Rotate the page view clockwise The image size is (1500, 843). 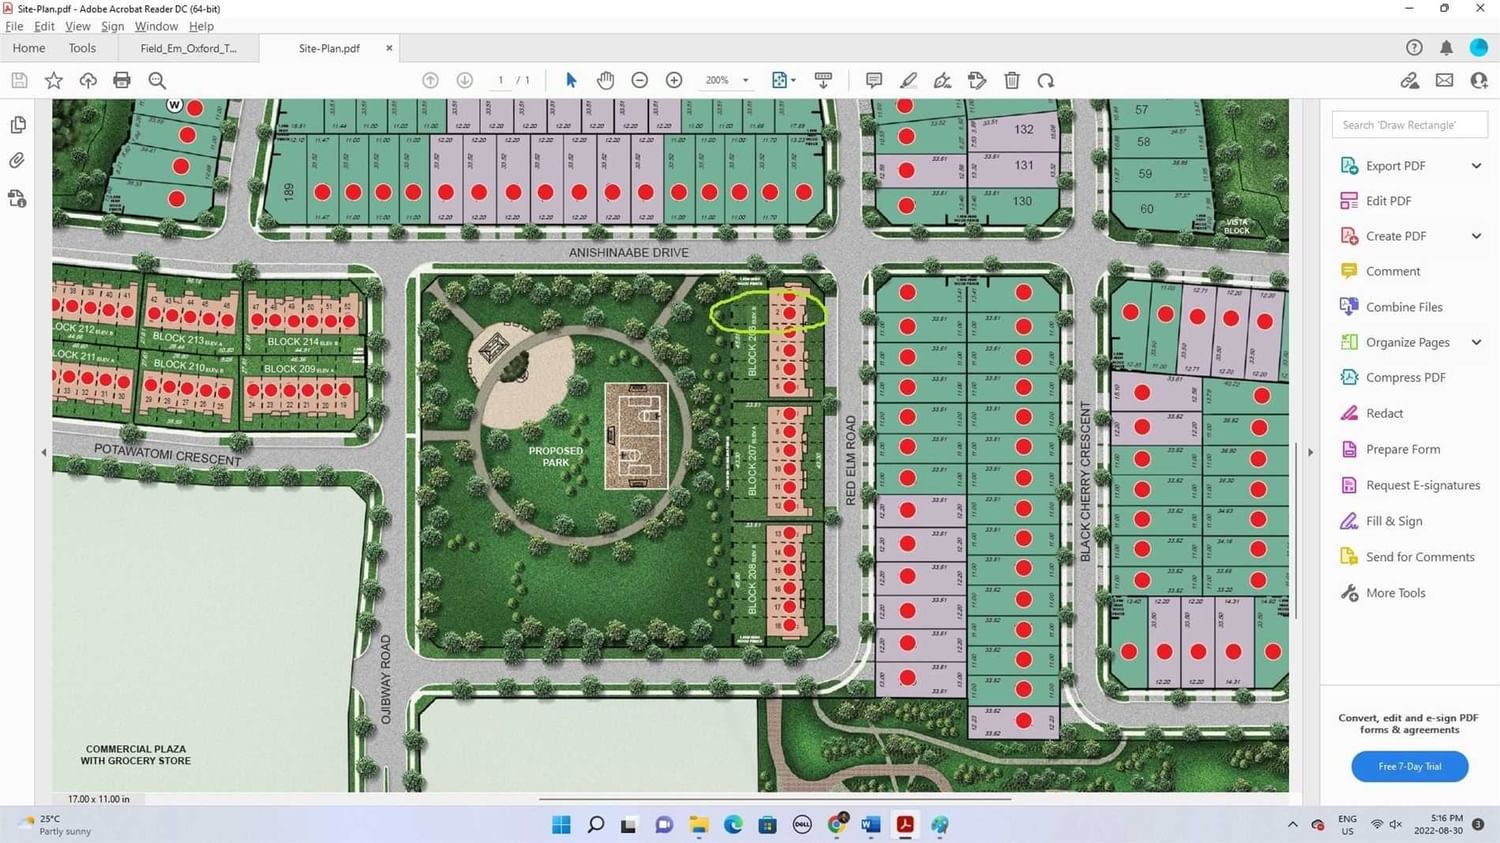[1046, 80]
